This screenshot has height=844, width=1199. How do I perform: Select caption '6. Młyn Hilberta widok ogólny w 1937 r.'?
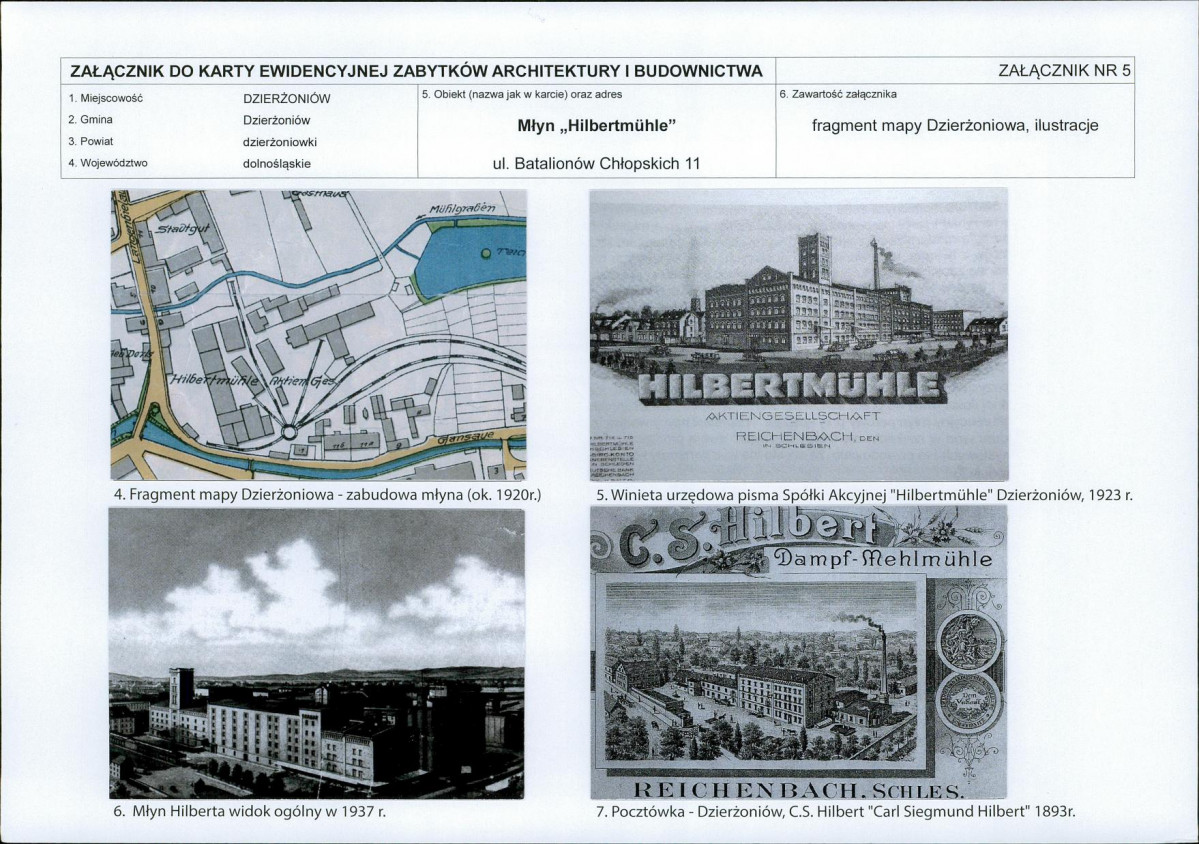tap(250, 811)
